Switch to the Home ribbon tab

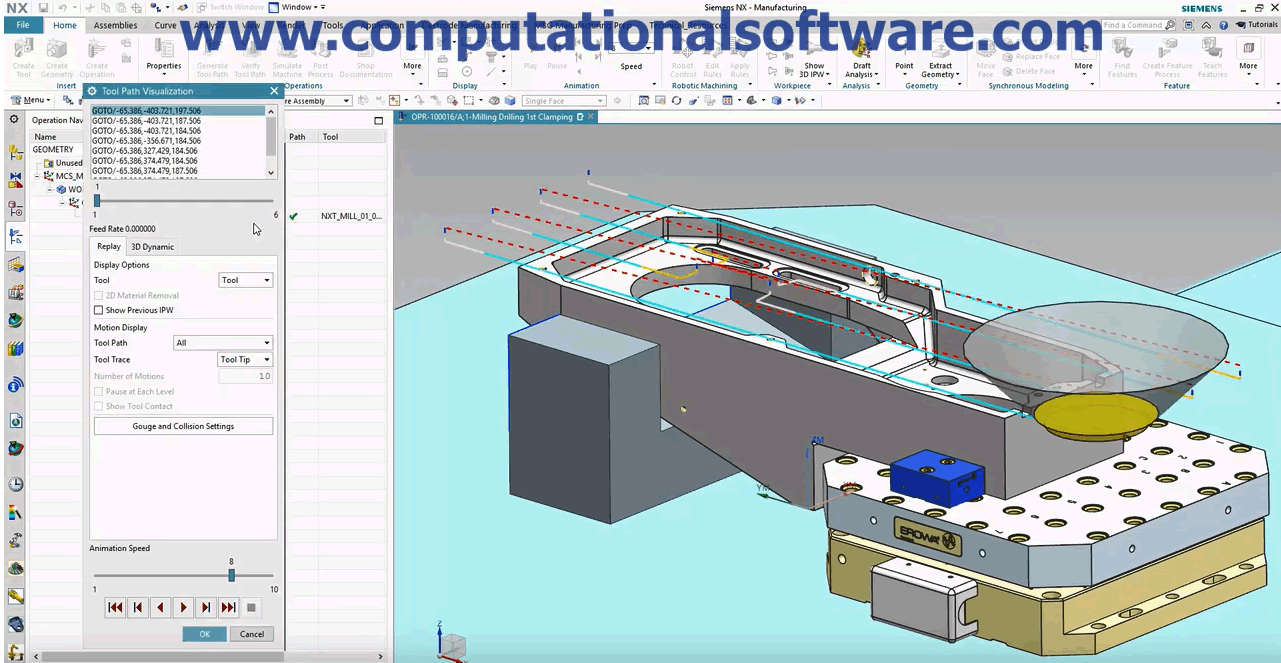click(64, 25)
